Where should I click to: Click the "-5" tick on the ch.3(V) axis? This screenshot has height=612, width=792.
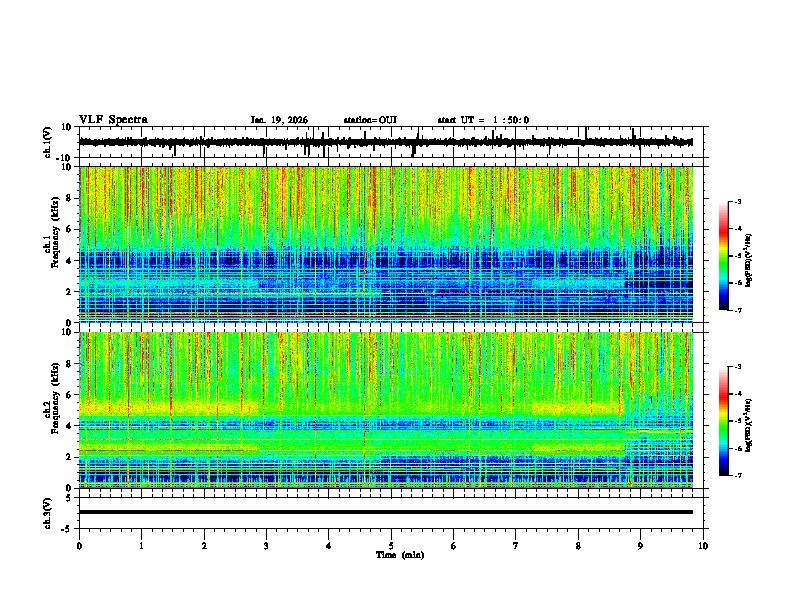coord(67,529)
